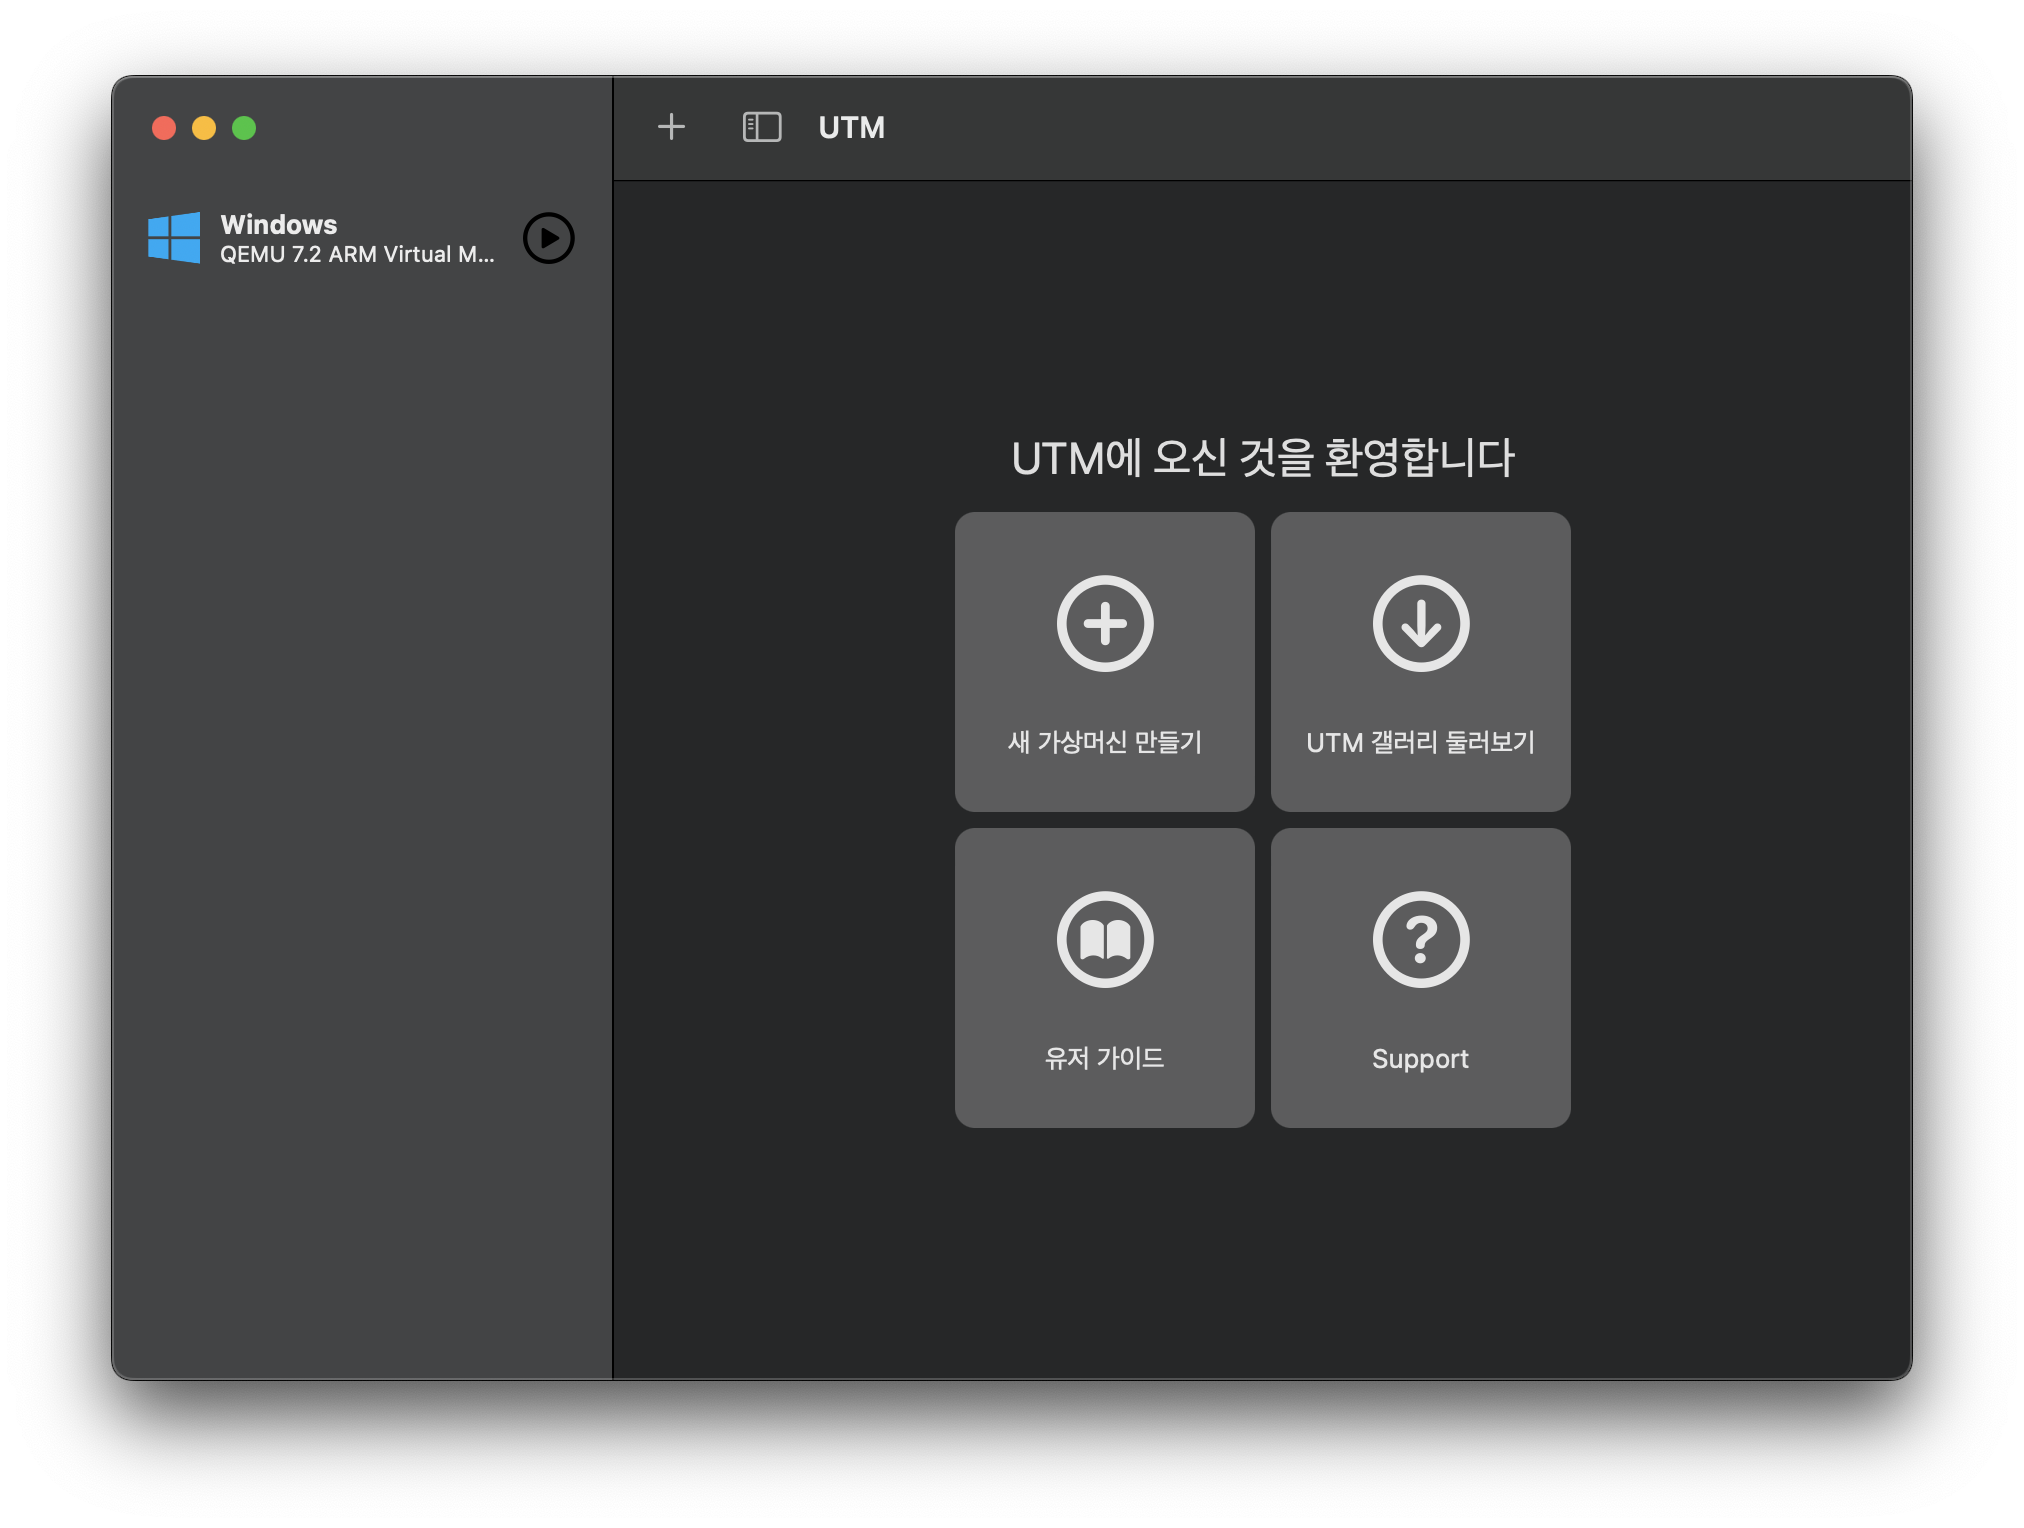2024x1528 pixels.
Task: Click the circled plus icon on the new VM card
Action: coord(1105,624)
